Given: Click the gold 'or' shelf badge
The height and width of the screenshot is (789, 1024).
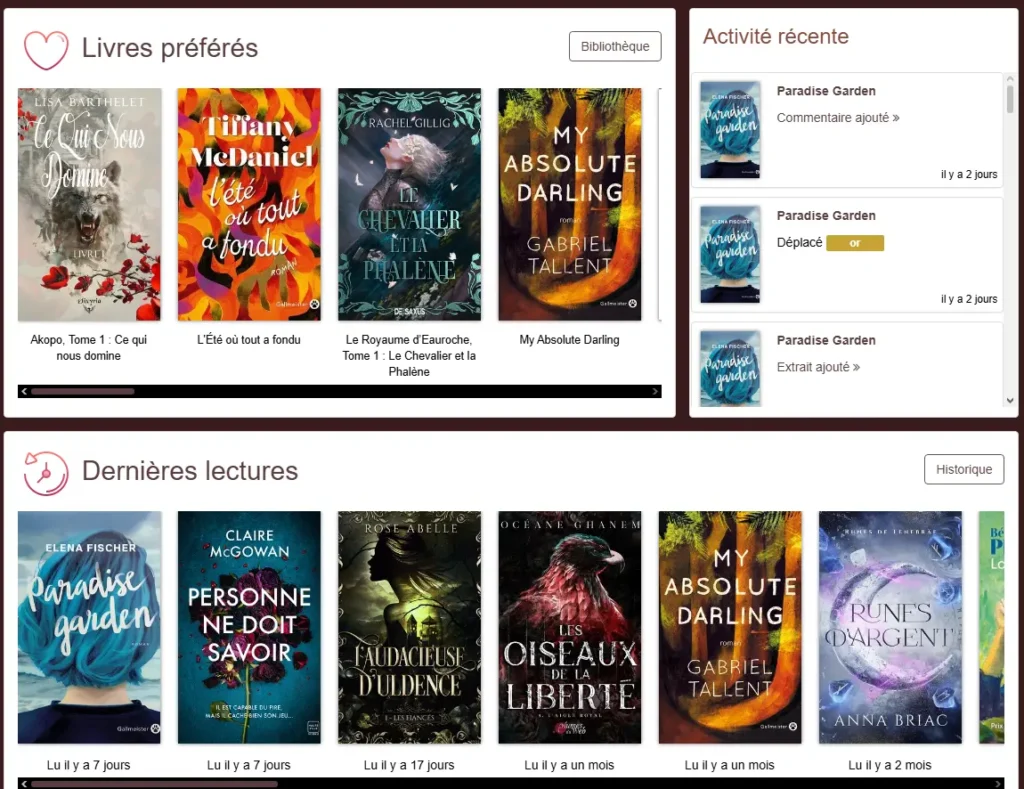Looking at the screenshot, I should 855,243.
